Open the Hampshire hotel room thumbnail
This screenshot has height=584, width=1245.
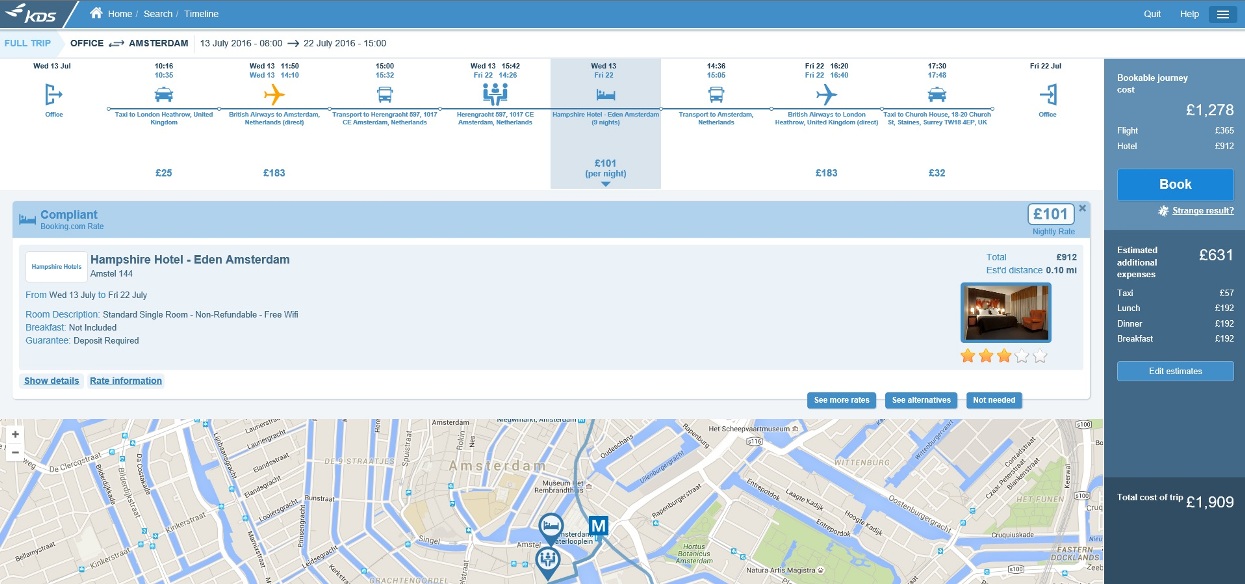click(1006, 312)
